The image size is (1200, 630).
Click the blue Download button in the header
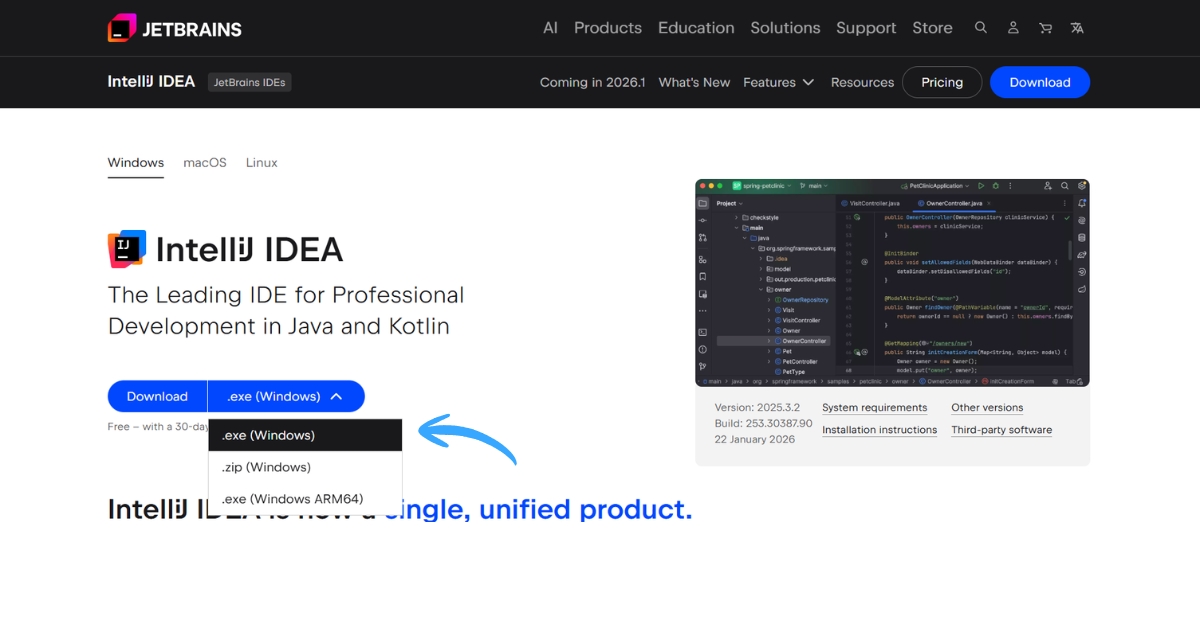click(1040, 82)
